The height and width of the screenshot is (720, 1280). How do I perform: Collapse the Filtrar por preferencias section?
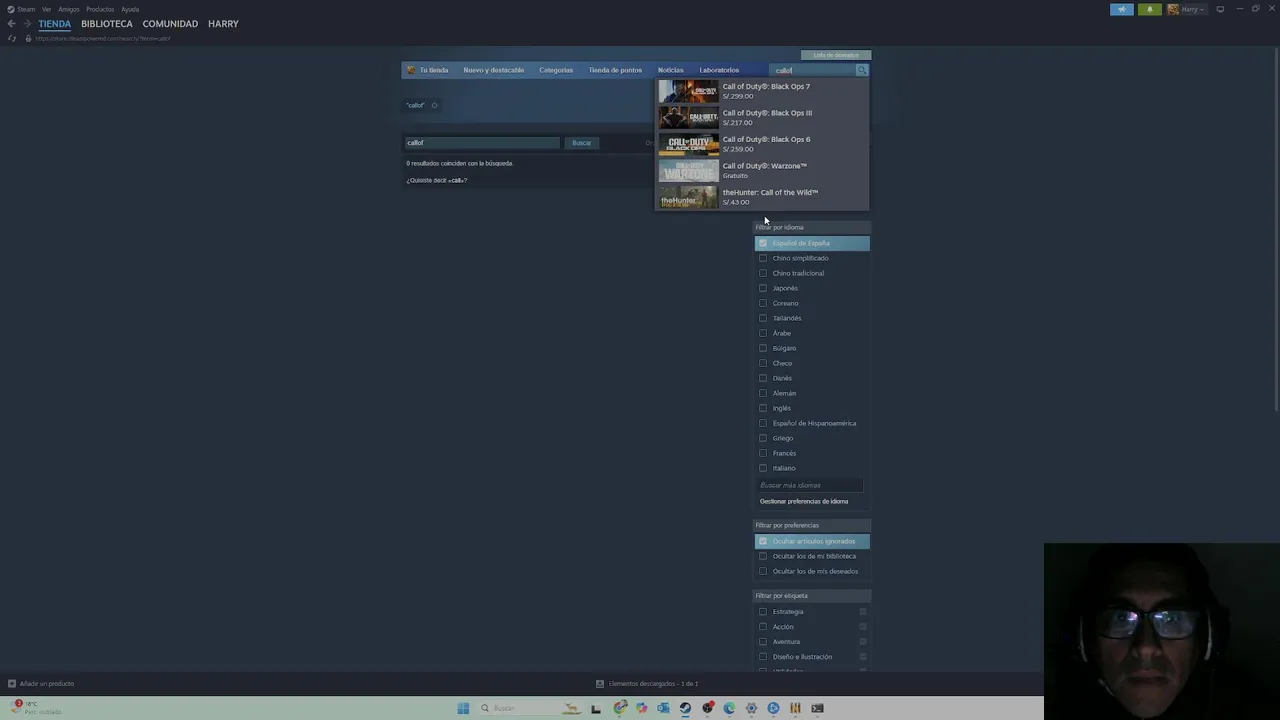pos(812,525)
